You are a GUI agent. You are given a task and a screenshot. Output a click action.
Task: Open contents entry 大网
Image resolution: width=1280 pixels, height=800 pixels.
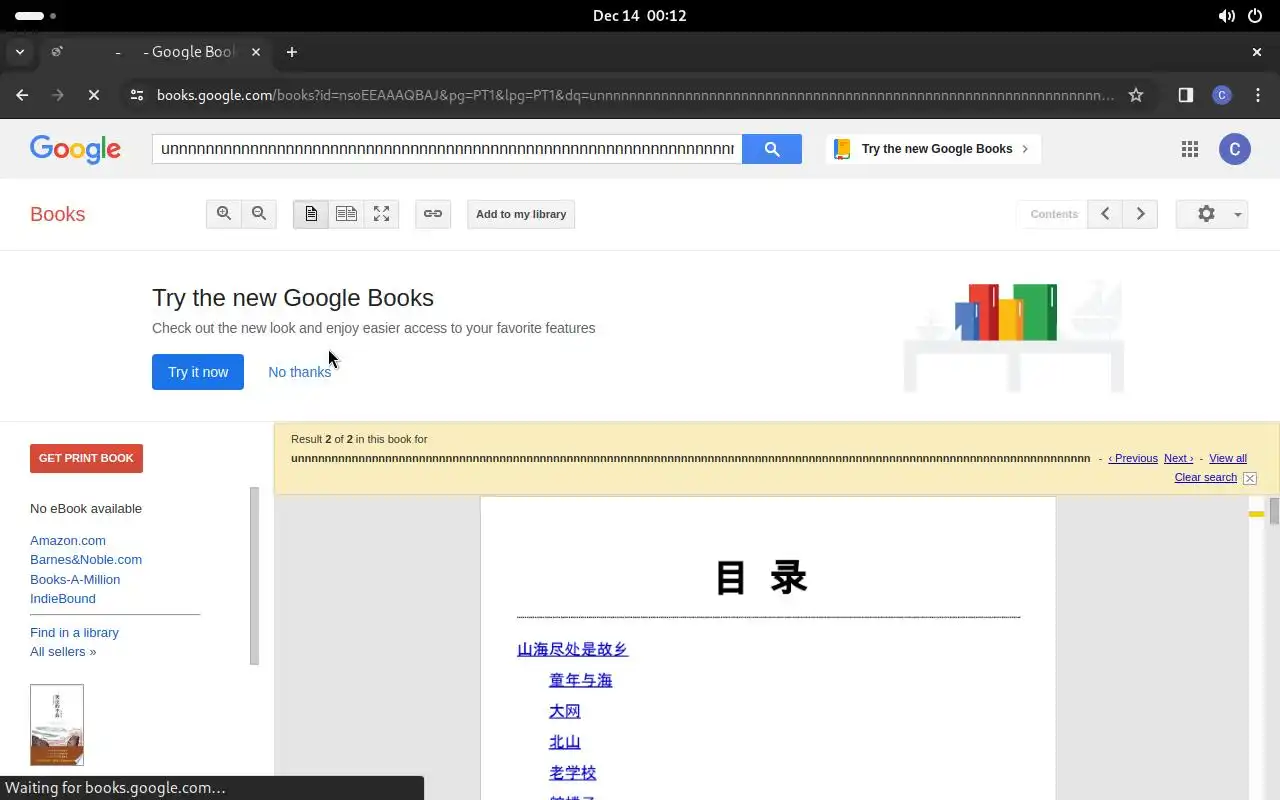[565, 711]
